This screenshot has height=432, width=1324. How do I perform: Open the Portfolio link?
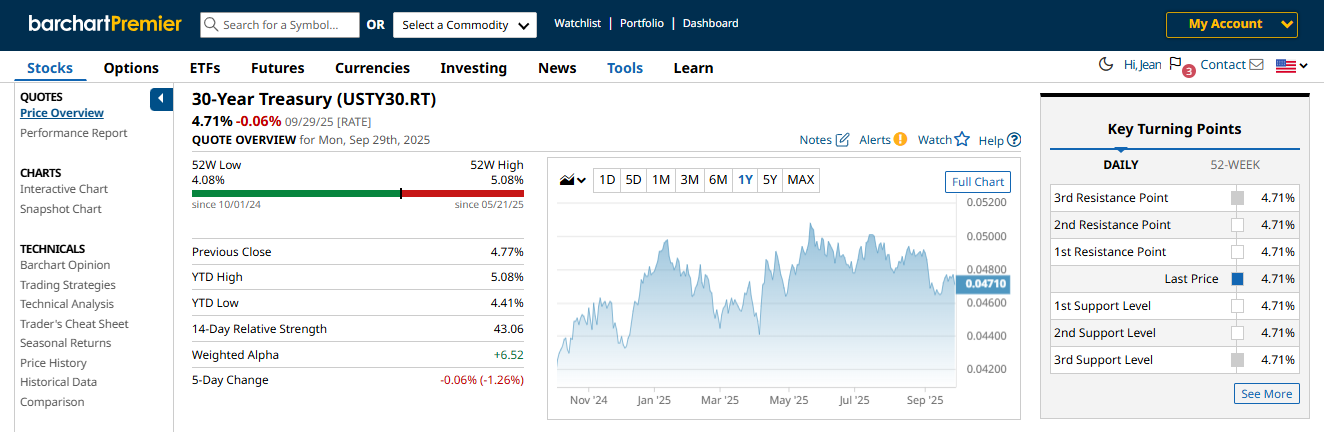tap(642, 23)
